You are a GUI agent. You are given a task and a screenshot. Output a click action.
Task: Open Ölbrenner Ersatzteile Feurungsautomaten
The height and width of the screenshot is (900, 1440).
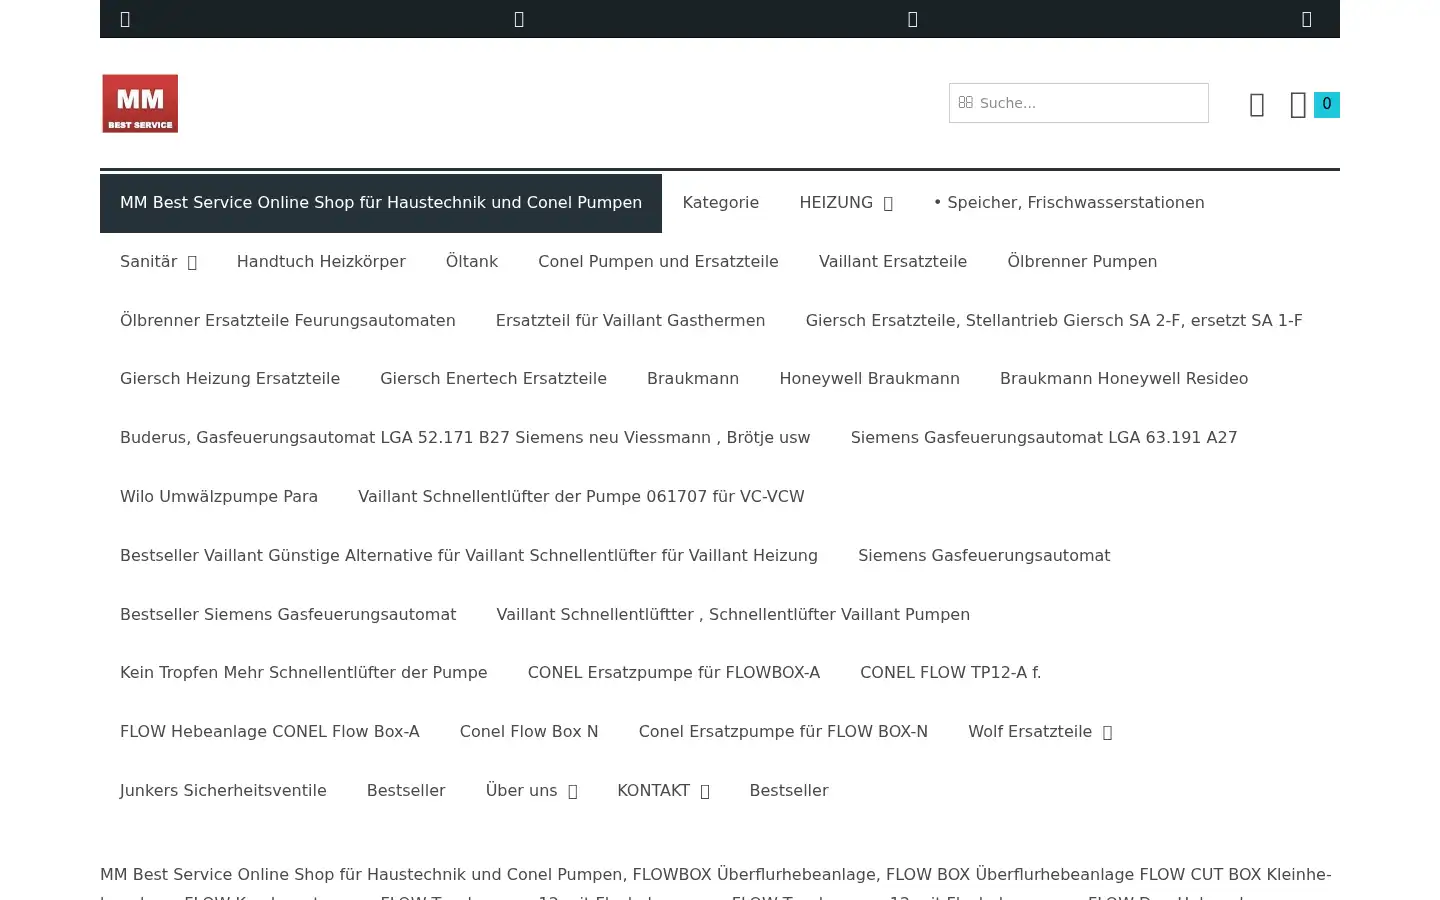288,321
